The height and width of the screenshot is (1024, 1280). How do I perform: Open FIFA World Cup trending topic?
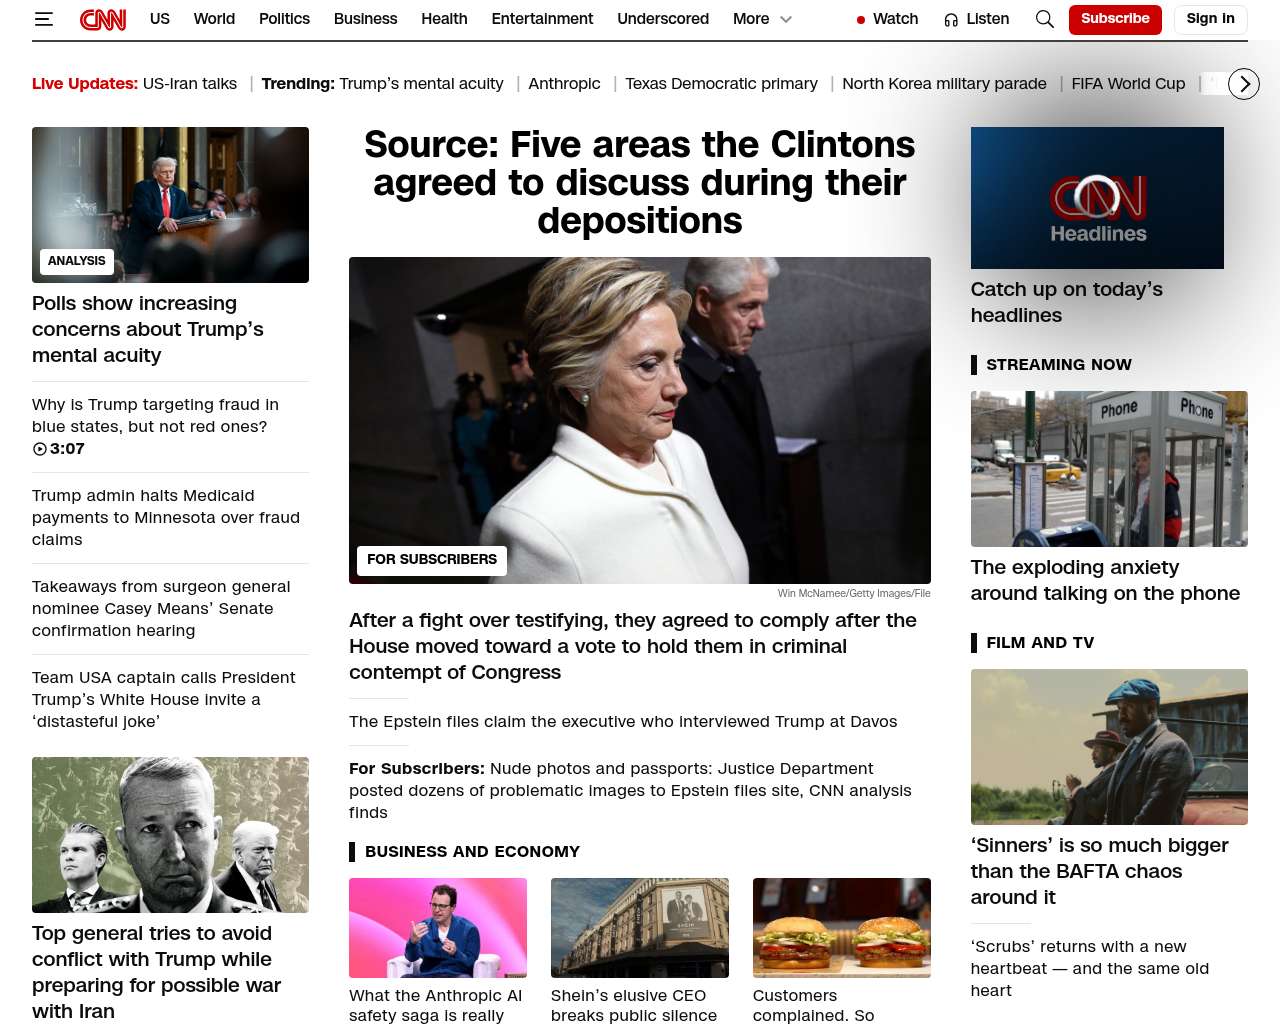tap(1128, 84)
